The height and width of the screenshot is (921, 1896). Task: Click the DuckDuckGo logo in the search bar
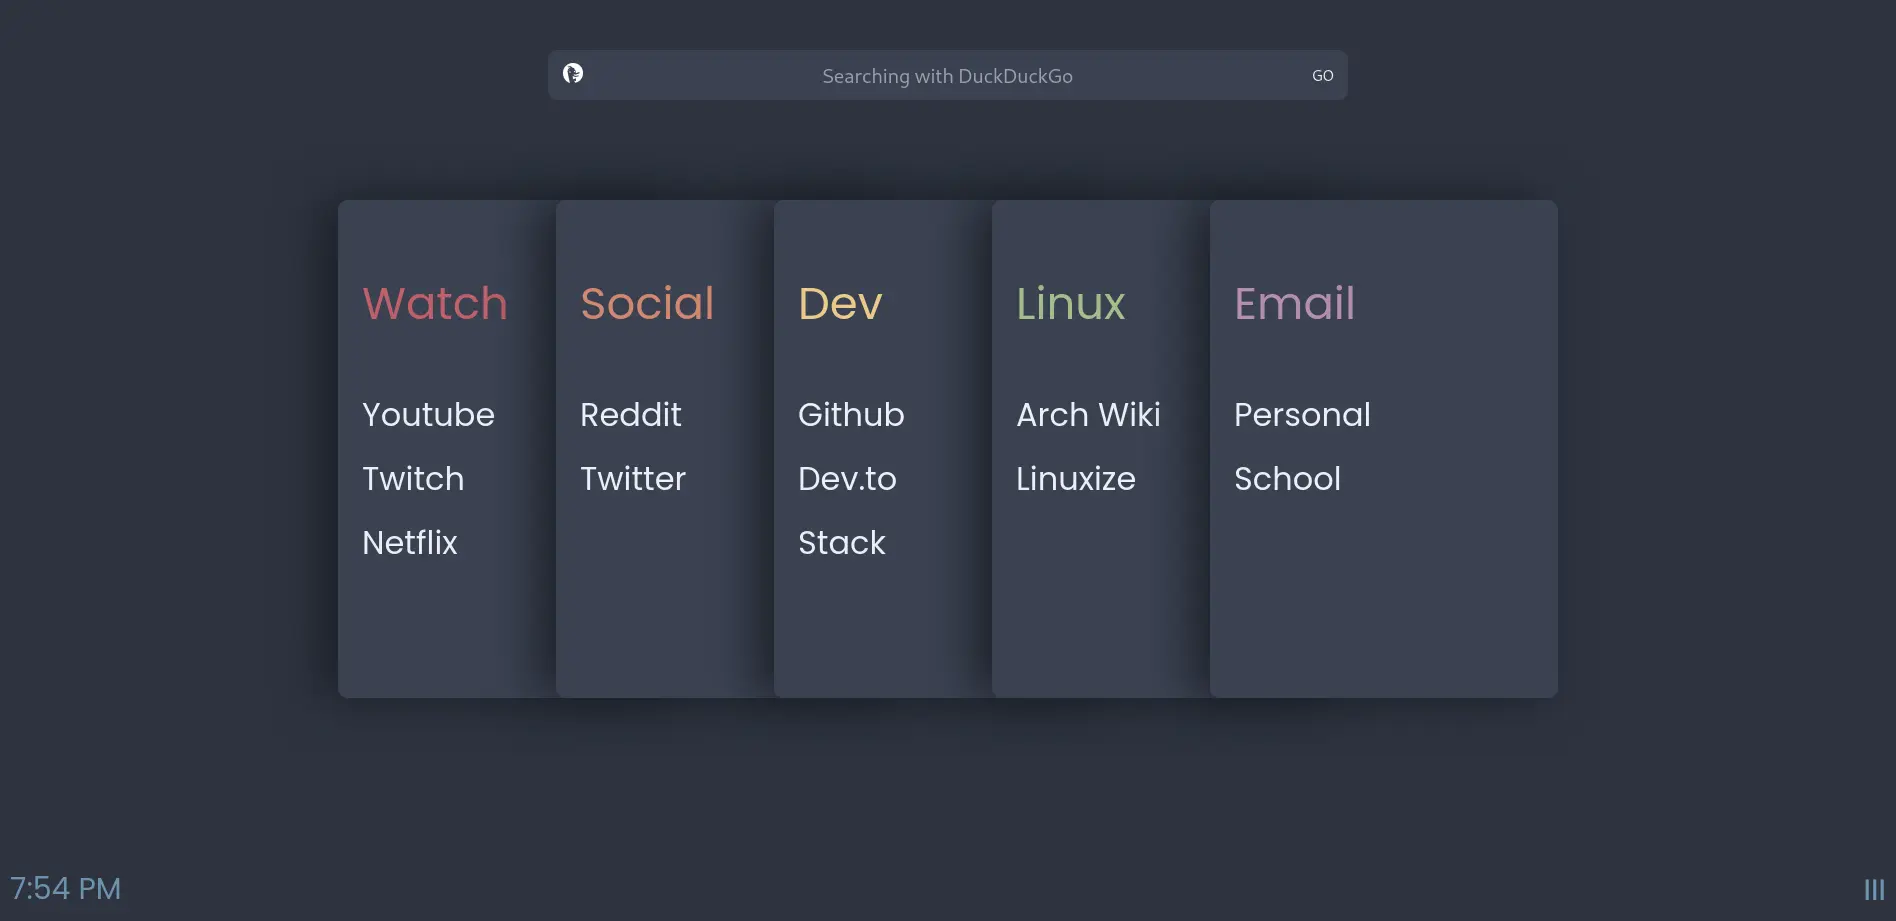tap(573, 75)
